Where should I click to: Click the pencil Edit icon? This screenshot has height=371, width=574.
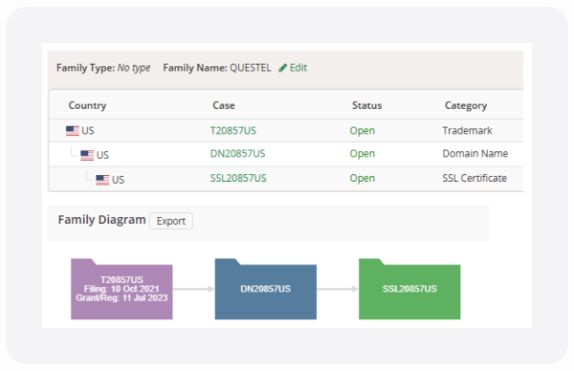point(282,68)
